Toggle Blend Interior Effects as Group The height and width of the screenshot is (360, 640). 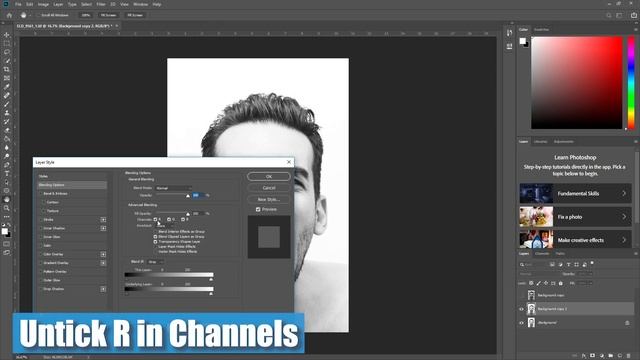click(x=155, y=231)
